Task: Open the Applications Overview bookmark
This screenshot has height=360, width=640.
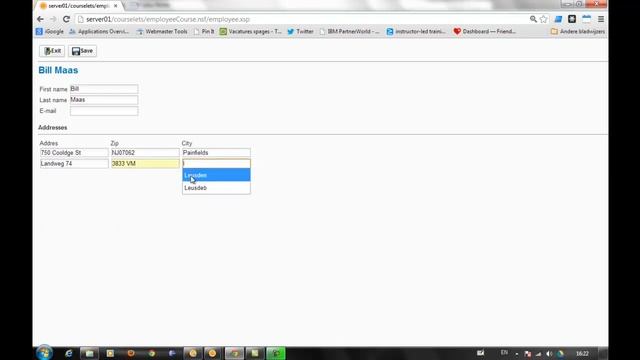Action: coord(99,31)
